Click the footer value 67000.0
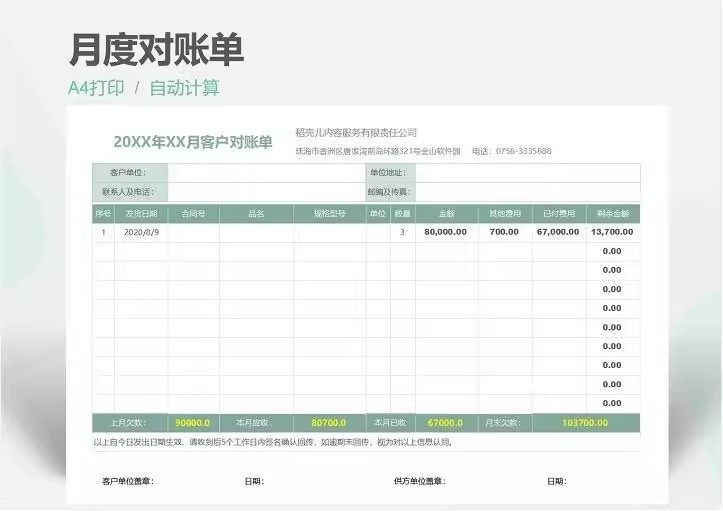Viewport: 723px width, 511px height. [445, 423]
